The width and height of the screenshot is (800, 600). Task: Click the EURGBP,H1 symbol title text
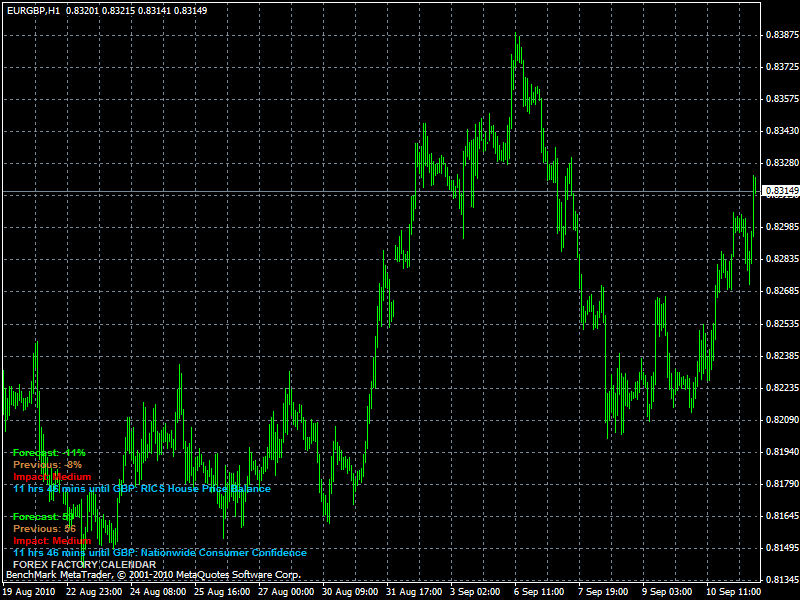pyautogui.click(x=33, y=11)
